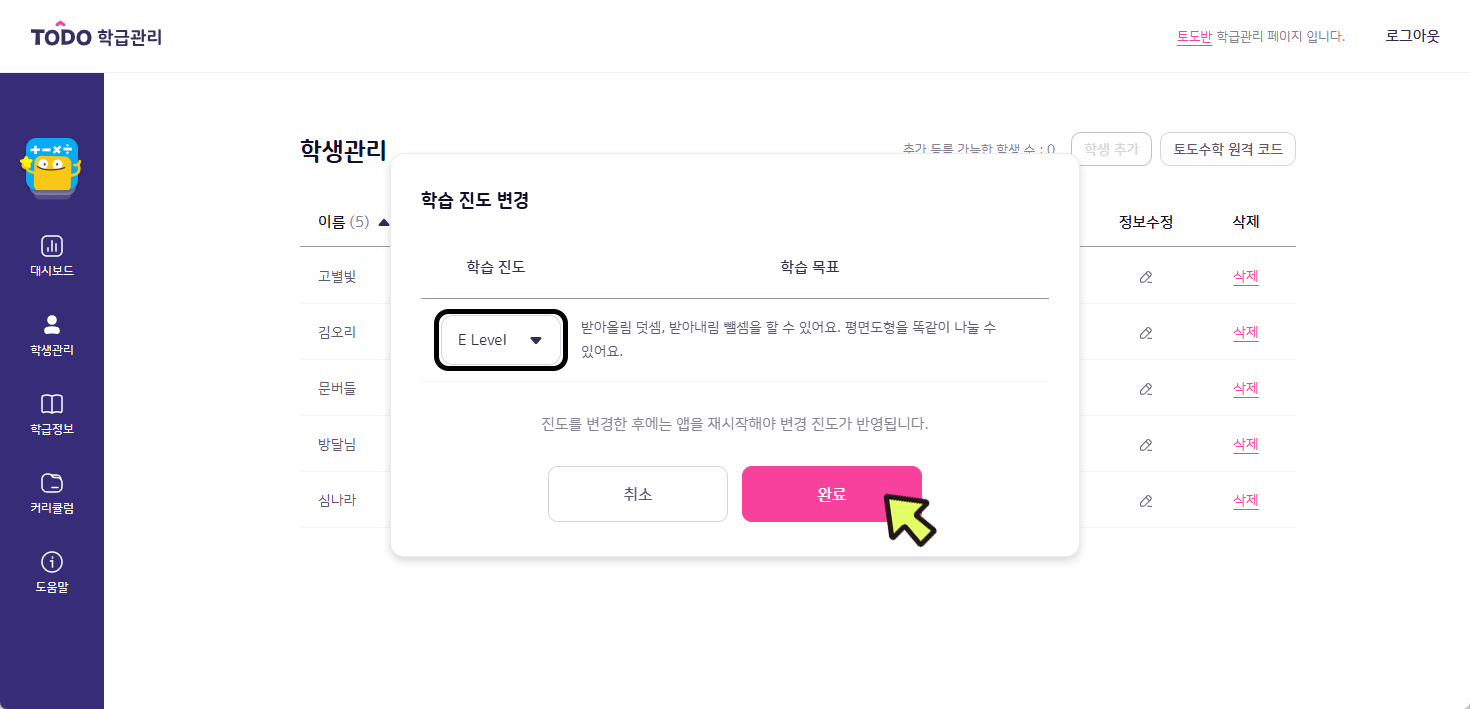Open the 학급정보 book icon
The width and height of the screenshot is (1470, 709).
click(x=52, y=404)
